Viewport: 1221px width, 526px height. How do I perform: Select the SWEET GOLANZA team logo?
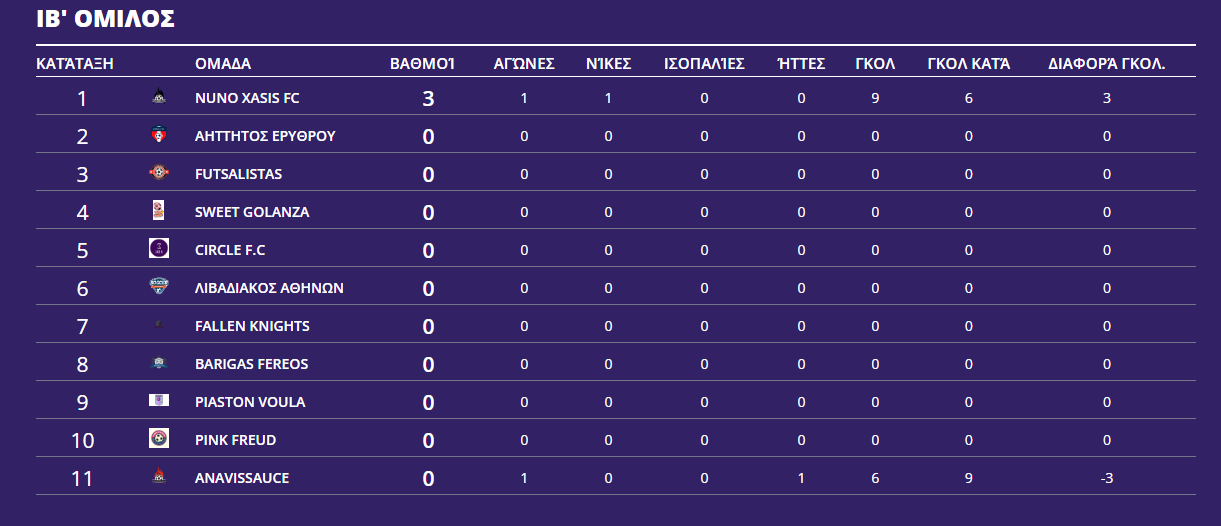point(158,211)
